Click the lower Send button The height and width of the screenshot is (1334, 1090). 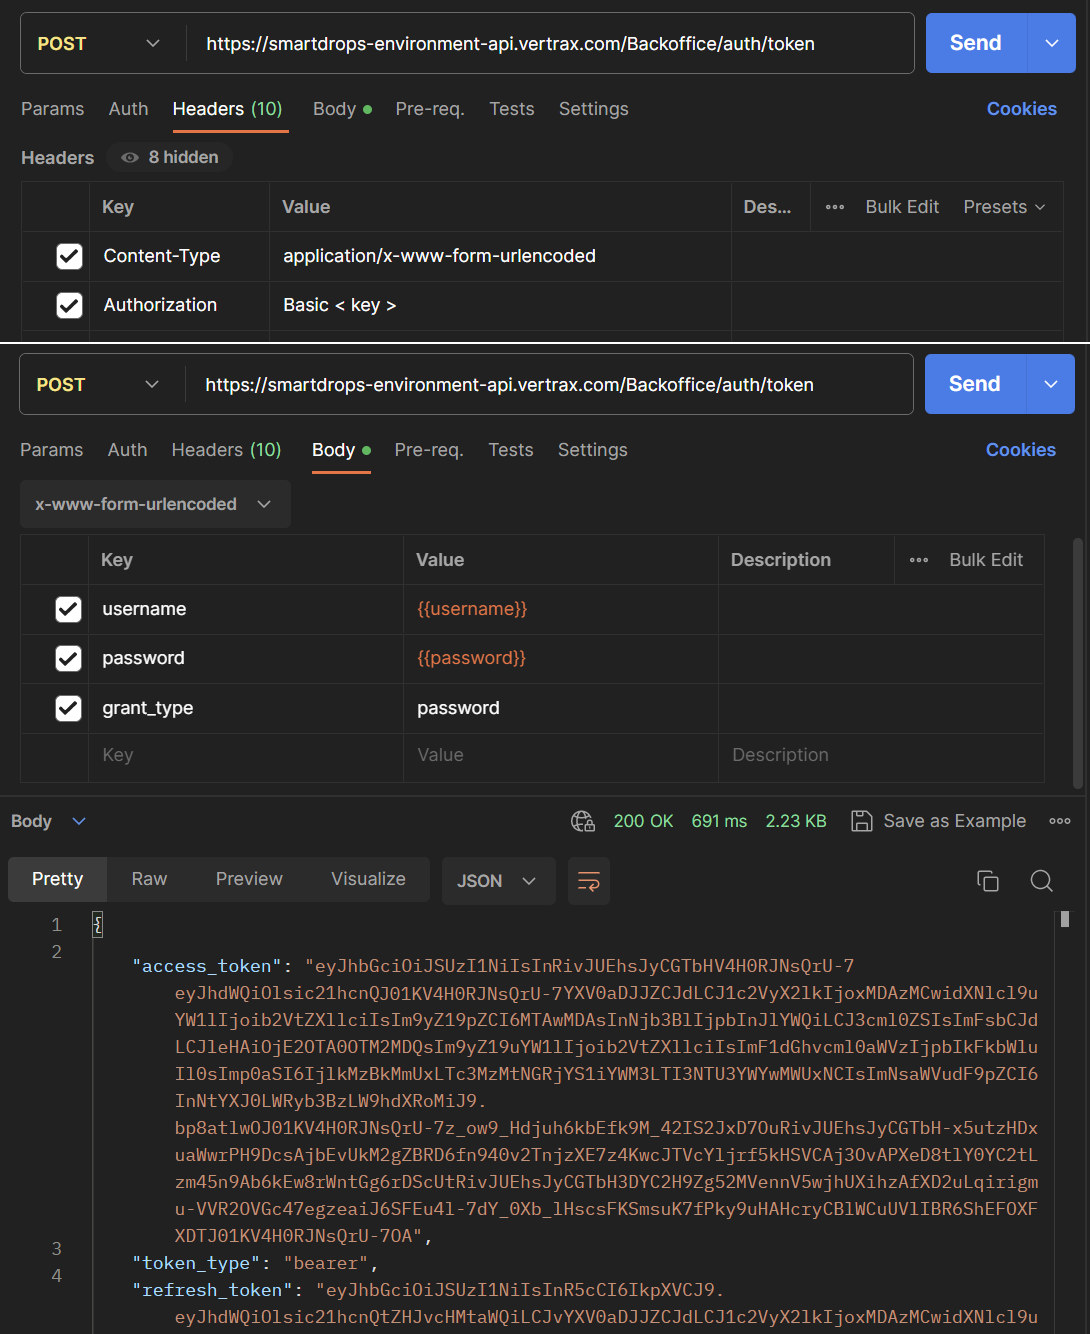click(975, 384)
